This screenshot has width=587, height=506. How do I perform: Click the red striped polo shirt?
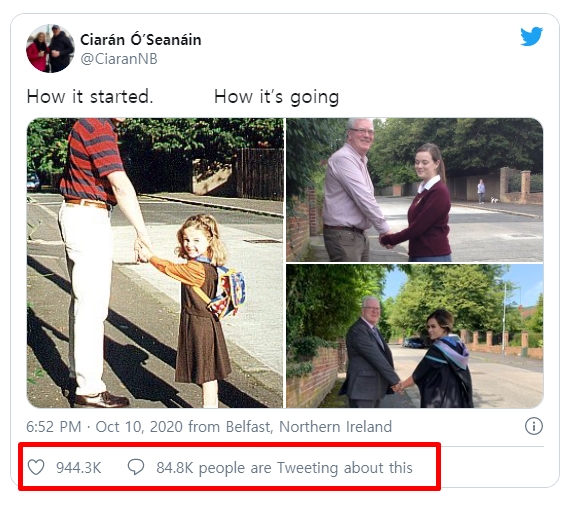[x=91, y=161]
